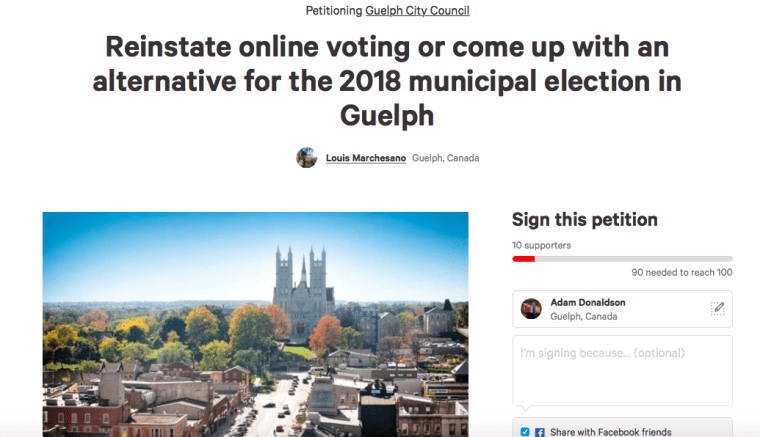This screenshot has height=437, width=760.
Task: Click Adam Donaldson's profile picture
Action: pyautogui.click(x=532, y=309)
